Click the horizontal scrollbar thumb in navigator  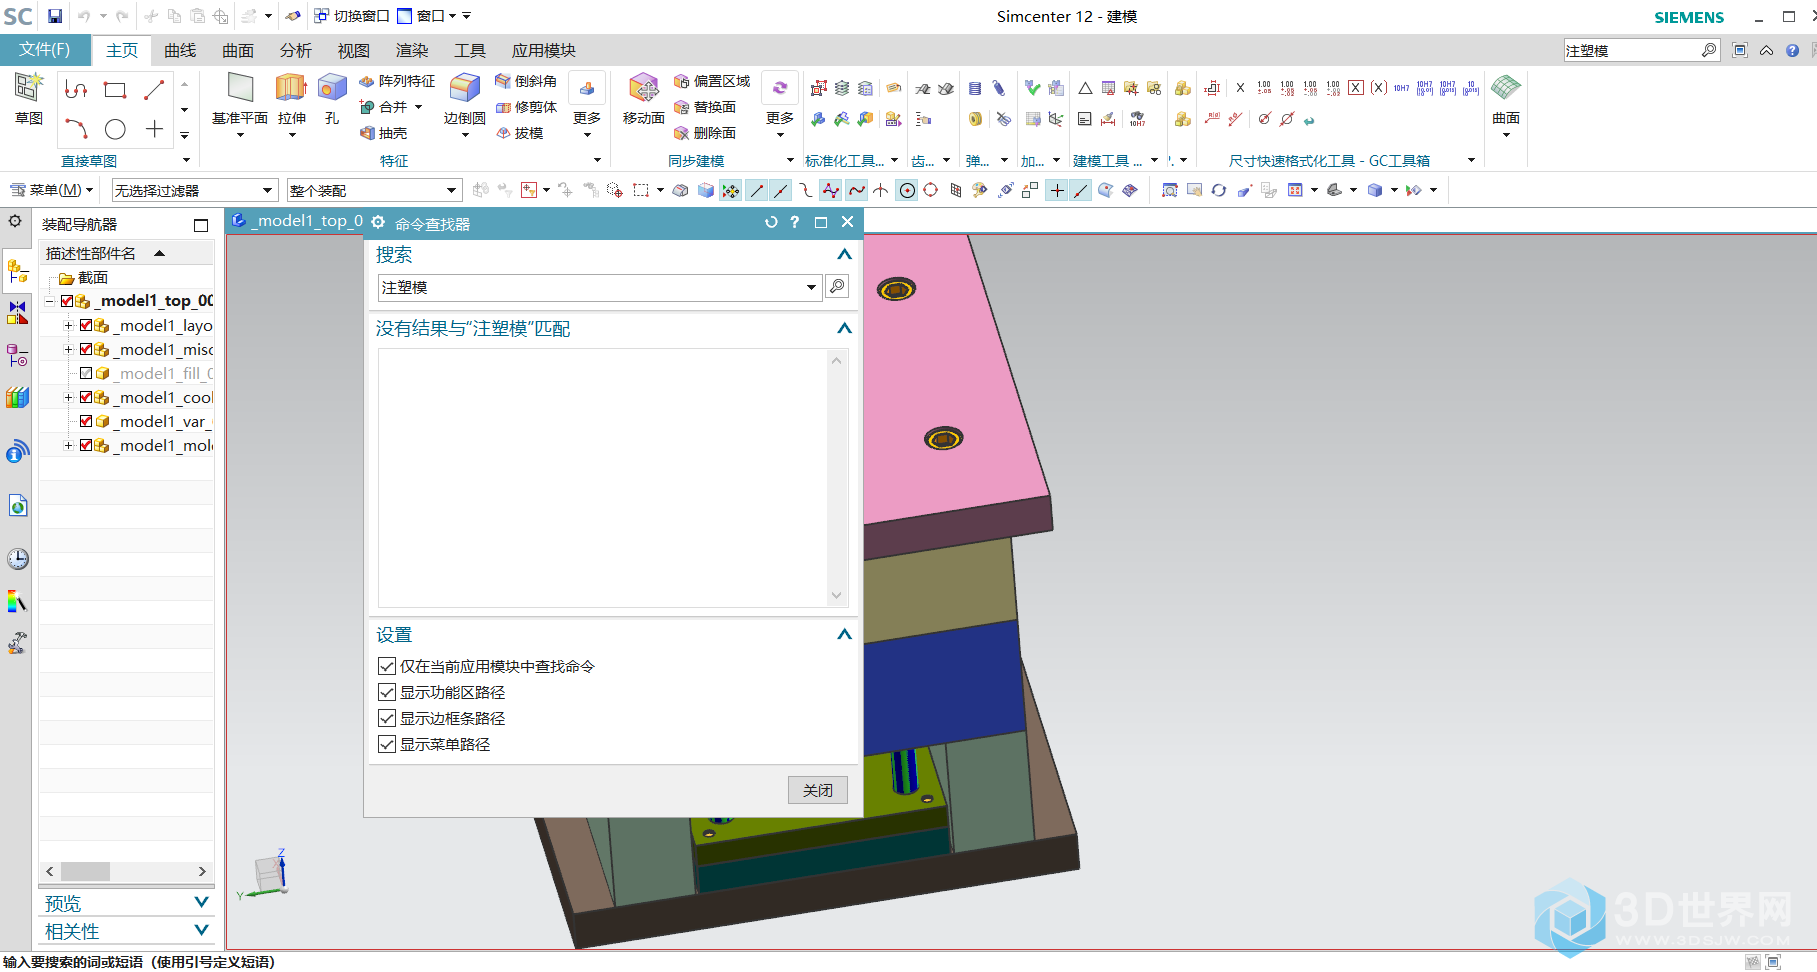[x=86, y=871]
